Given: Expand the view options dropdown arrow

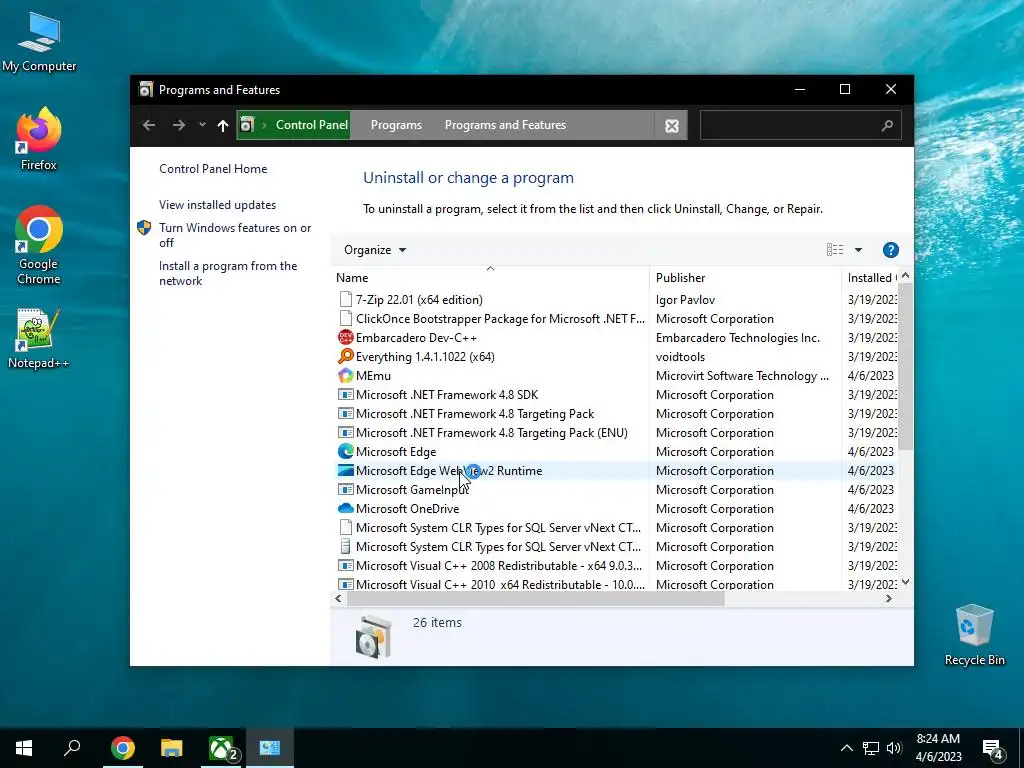Looking at the screenshot, I should coord(858,250).
